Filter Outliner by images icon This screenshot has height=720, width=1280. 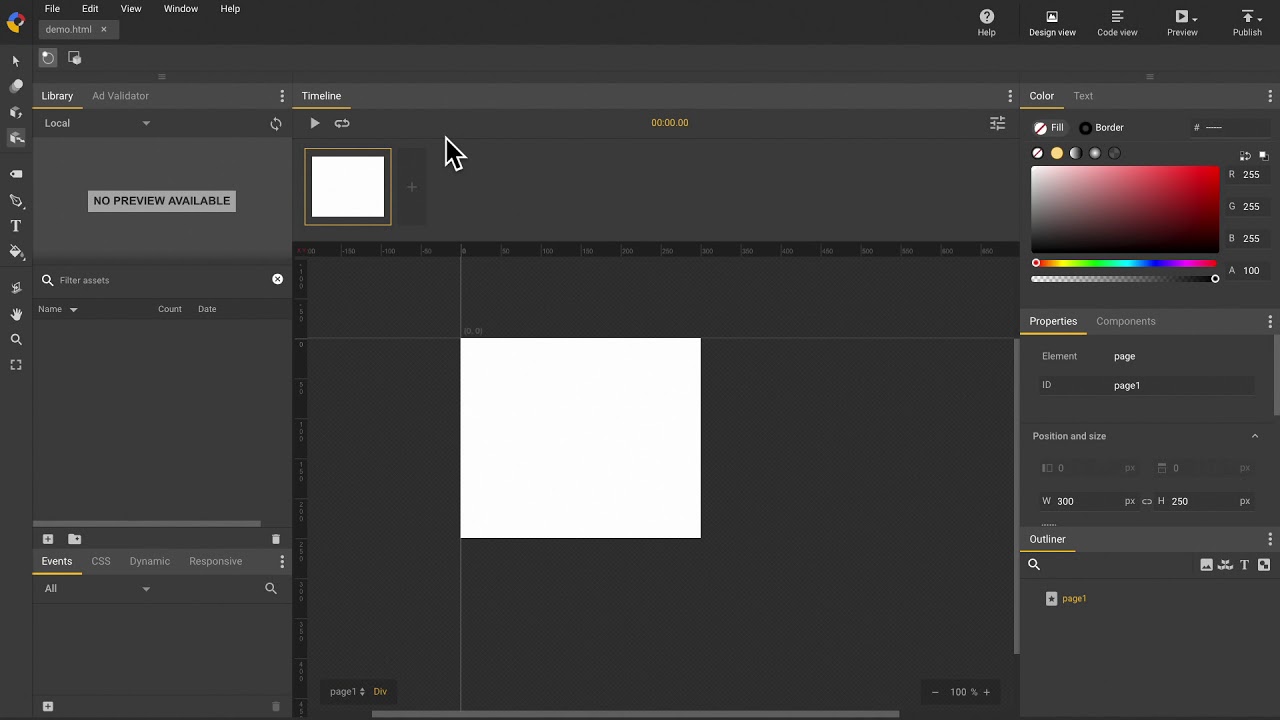(1206, 565)
